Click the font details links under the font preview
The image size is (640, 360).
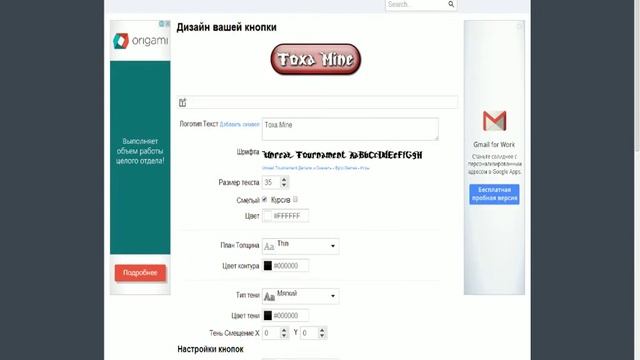pyautogui.click(x=316, y=168)
